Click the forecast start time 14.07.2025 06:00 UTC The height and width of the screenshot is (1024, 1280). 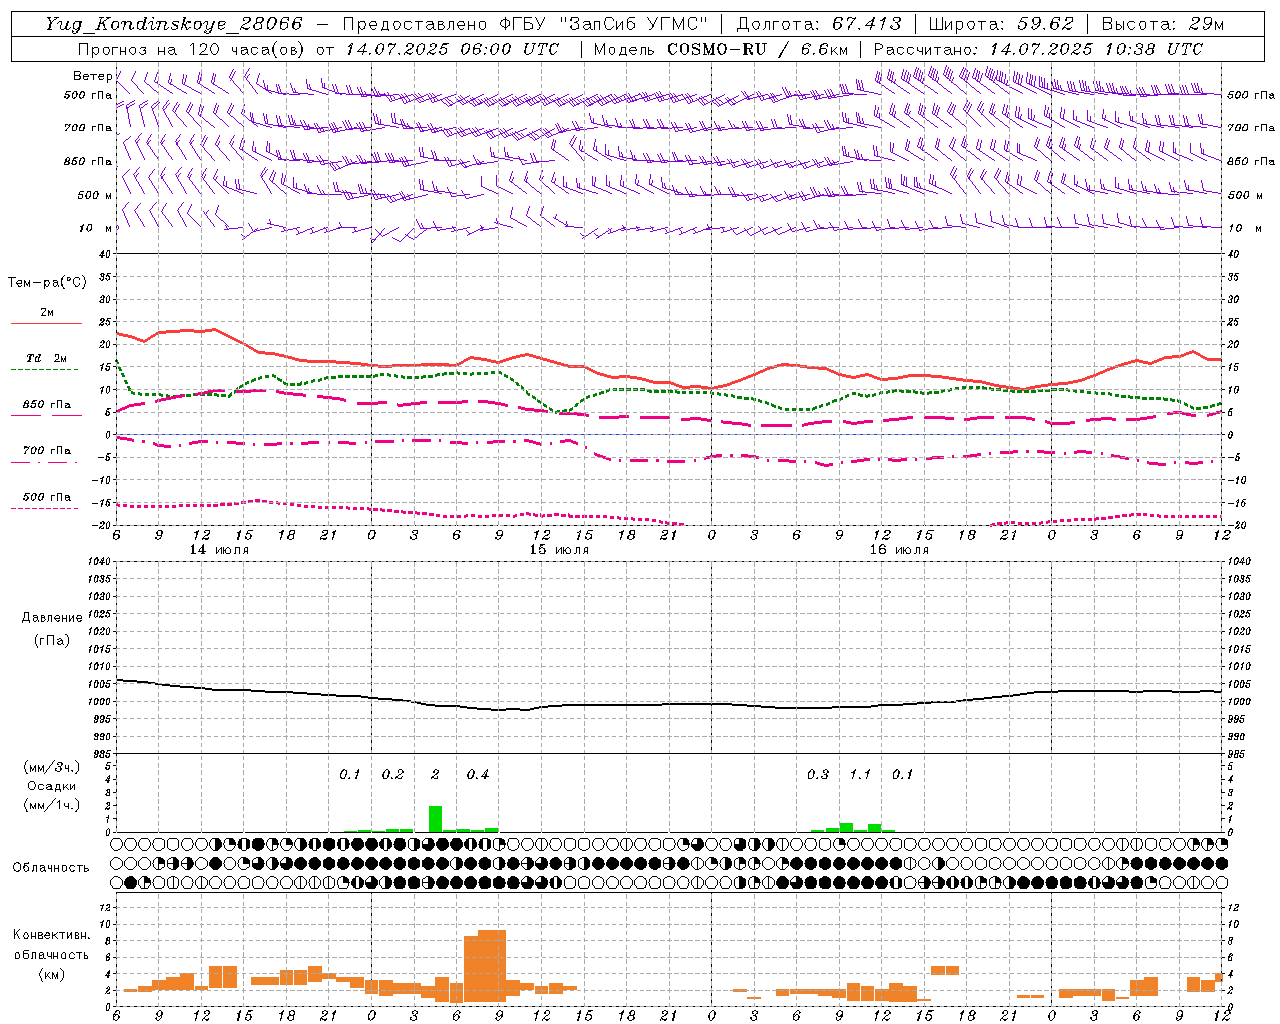click(452, 49)
